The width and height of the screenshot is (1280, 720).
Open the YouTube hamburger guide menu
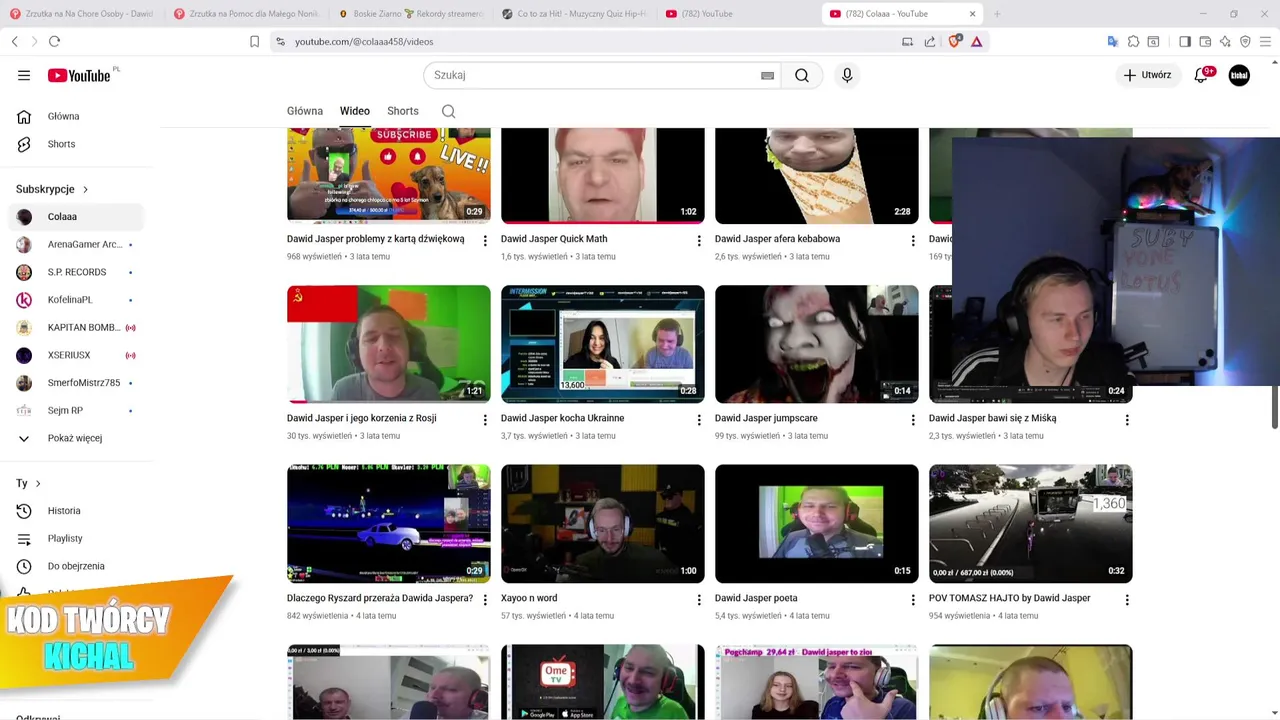(x=24, y=75)
